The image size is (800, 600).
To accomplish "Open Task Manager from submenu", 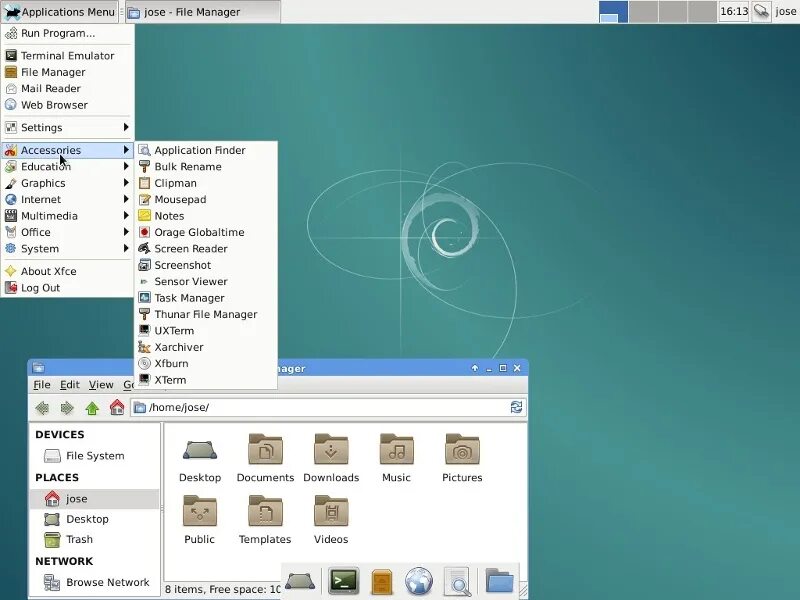I will pos(206,298).
